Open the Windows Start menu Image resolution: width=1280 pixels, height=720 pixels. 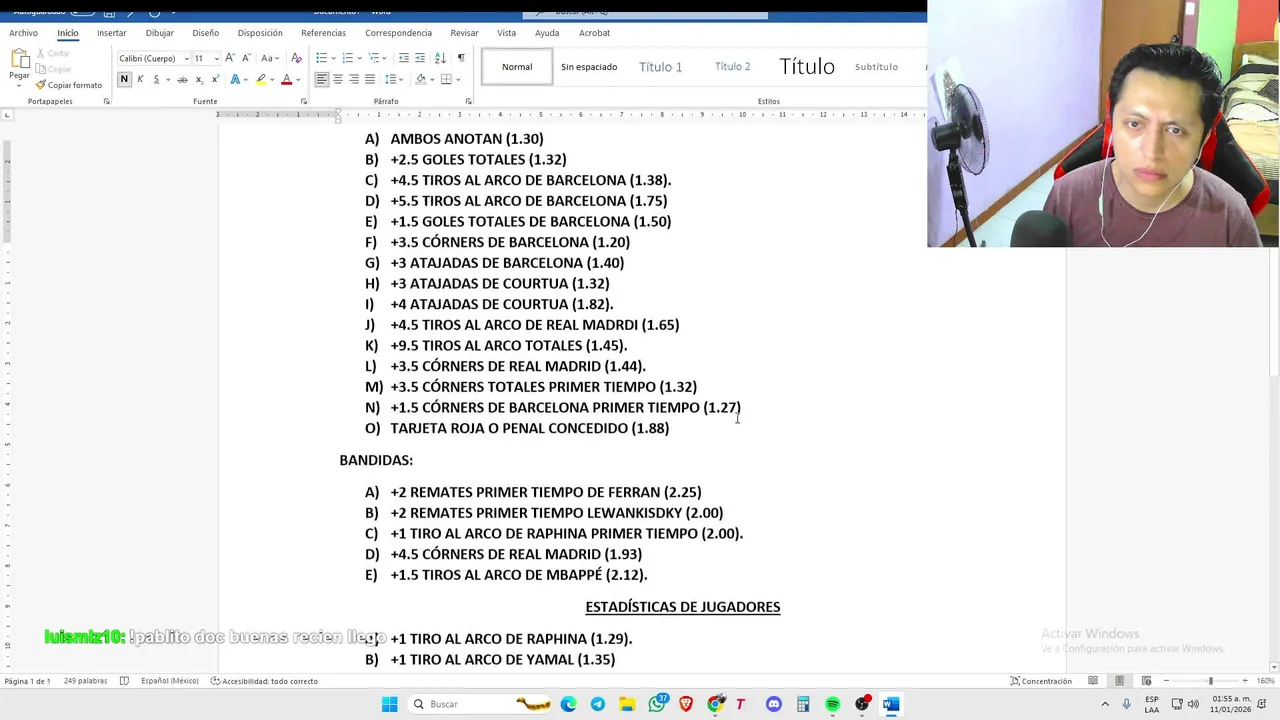[x=389, y=704]
